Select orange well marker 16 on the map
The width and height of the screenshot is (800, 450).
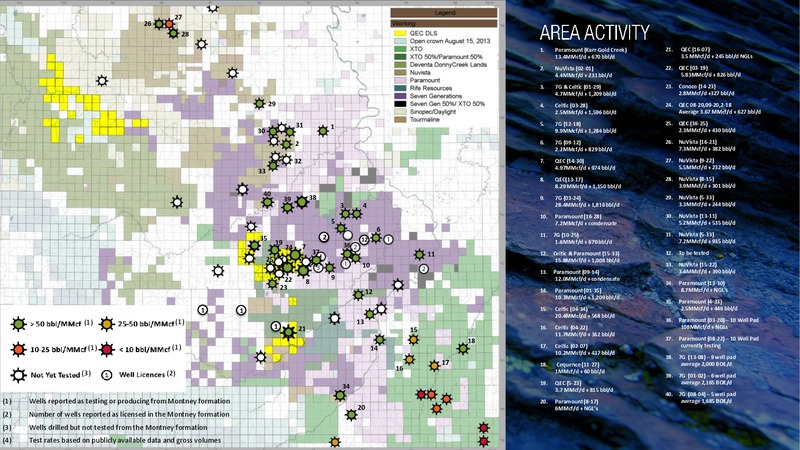coord(409,360)
